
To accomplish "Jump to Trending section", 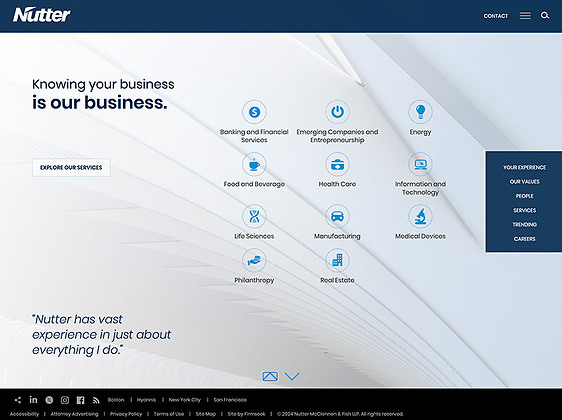I will pos(524,225).
